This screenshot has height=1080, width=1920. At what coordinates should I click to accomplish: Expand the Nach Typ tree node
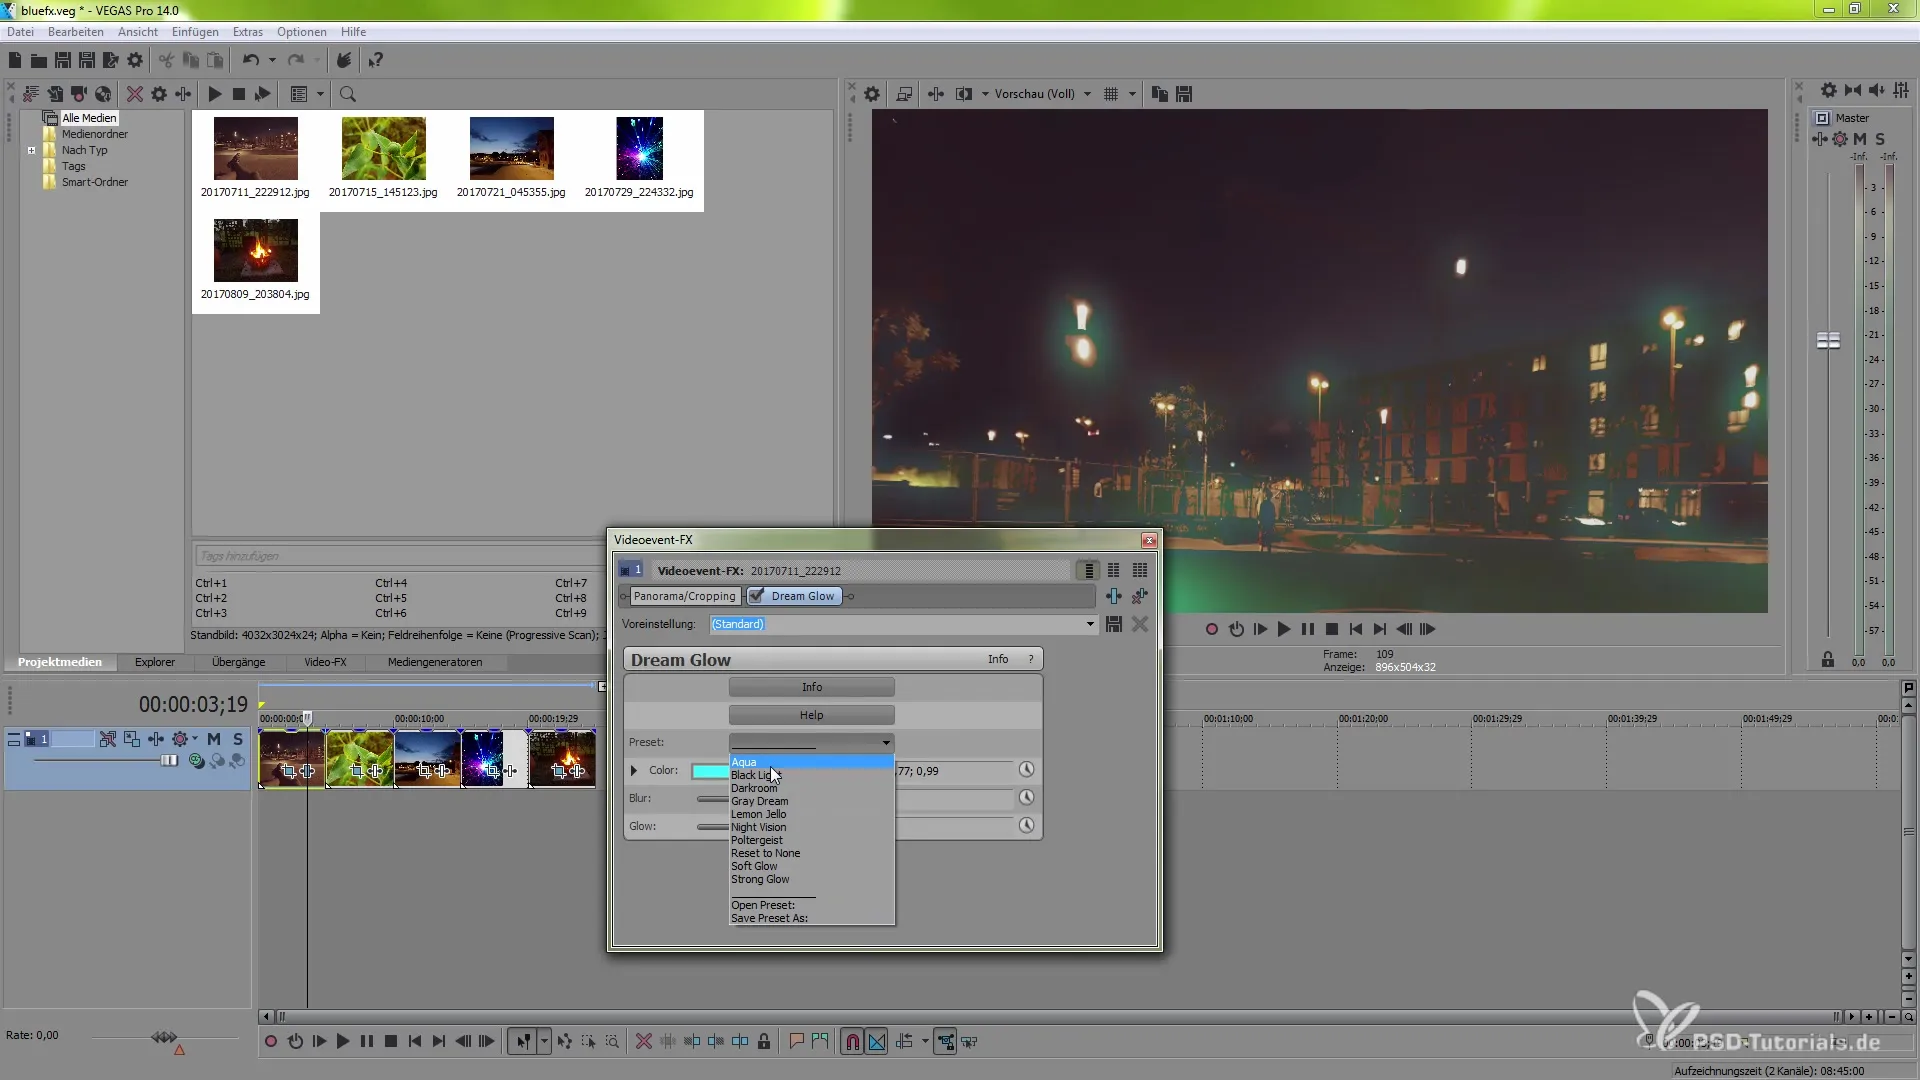pyautogui.click(x=32, y=151)
